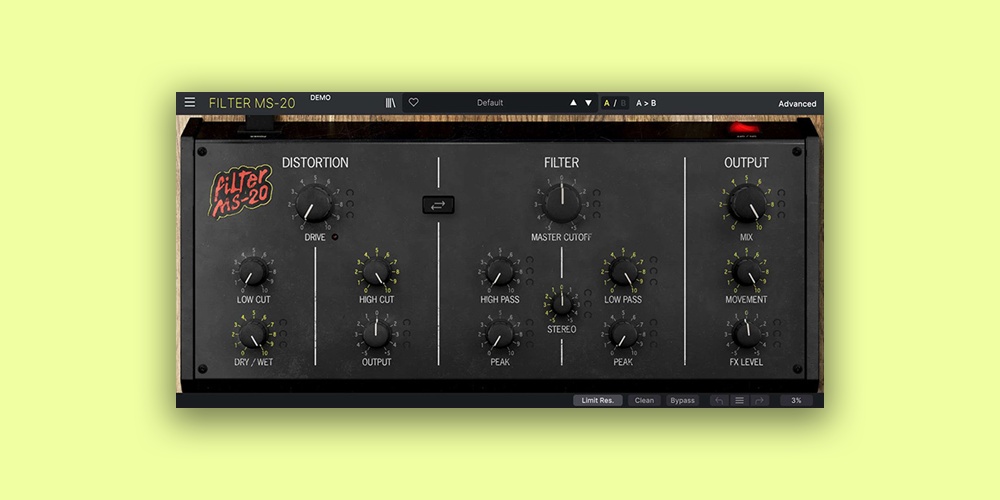Image resolution: width=1000 pixels, height=500 pixels.
Task: Open the preset library browser
Action: point(391,102)
